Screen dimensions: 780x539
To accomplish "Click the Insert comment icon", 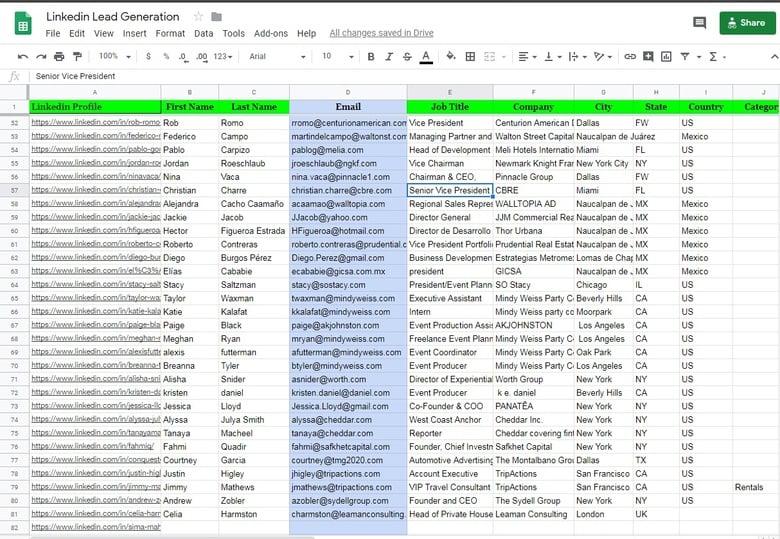I will (x=648, y=56).
